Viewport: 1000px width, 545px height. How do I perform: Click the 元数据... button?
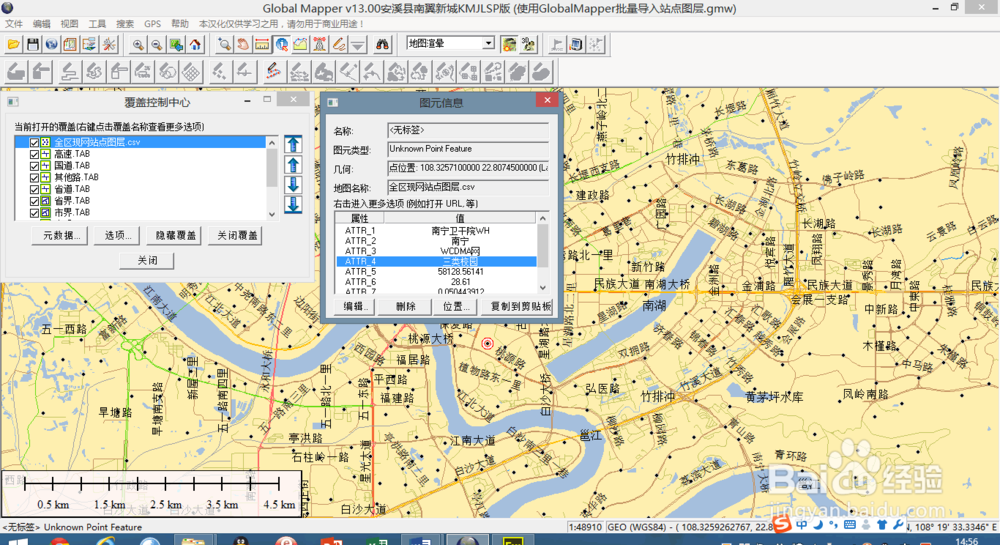click(x=59, y=236)
